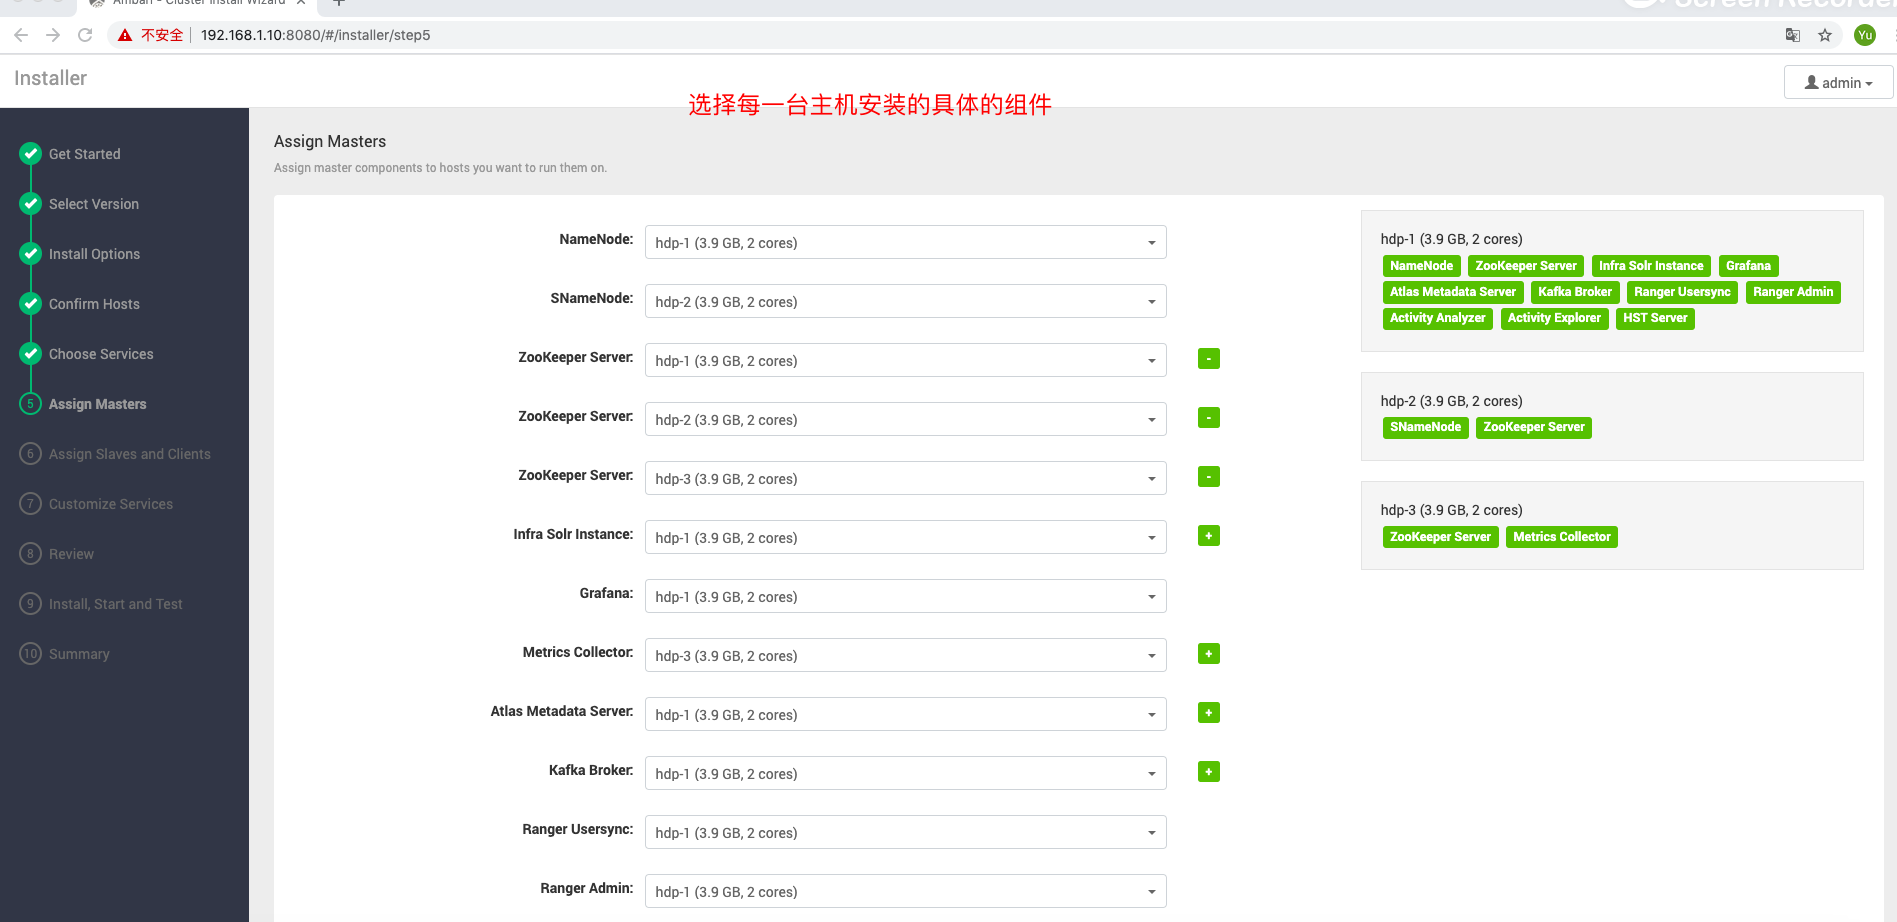Add another Infra Solr Instance with plus button
Image resolution: width=1897 pixels, height=922 pixels.
1208,536
